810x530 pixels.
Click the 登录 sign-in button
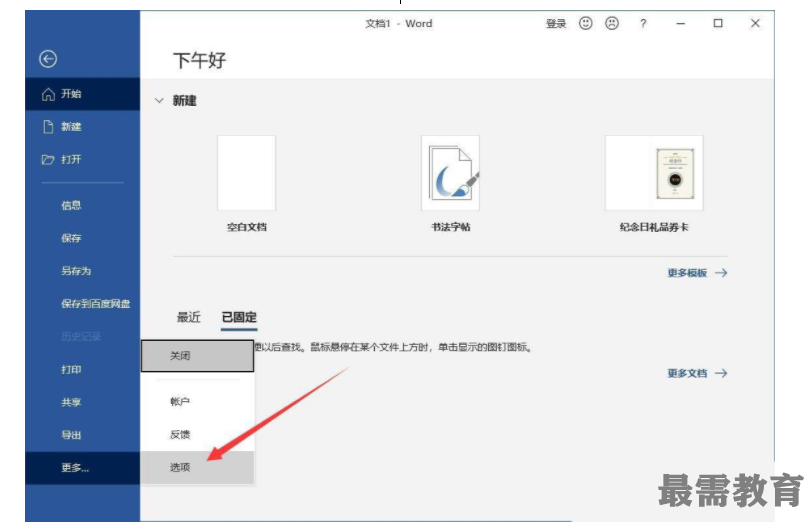point(556,23)
